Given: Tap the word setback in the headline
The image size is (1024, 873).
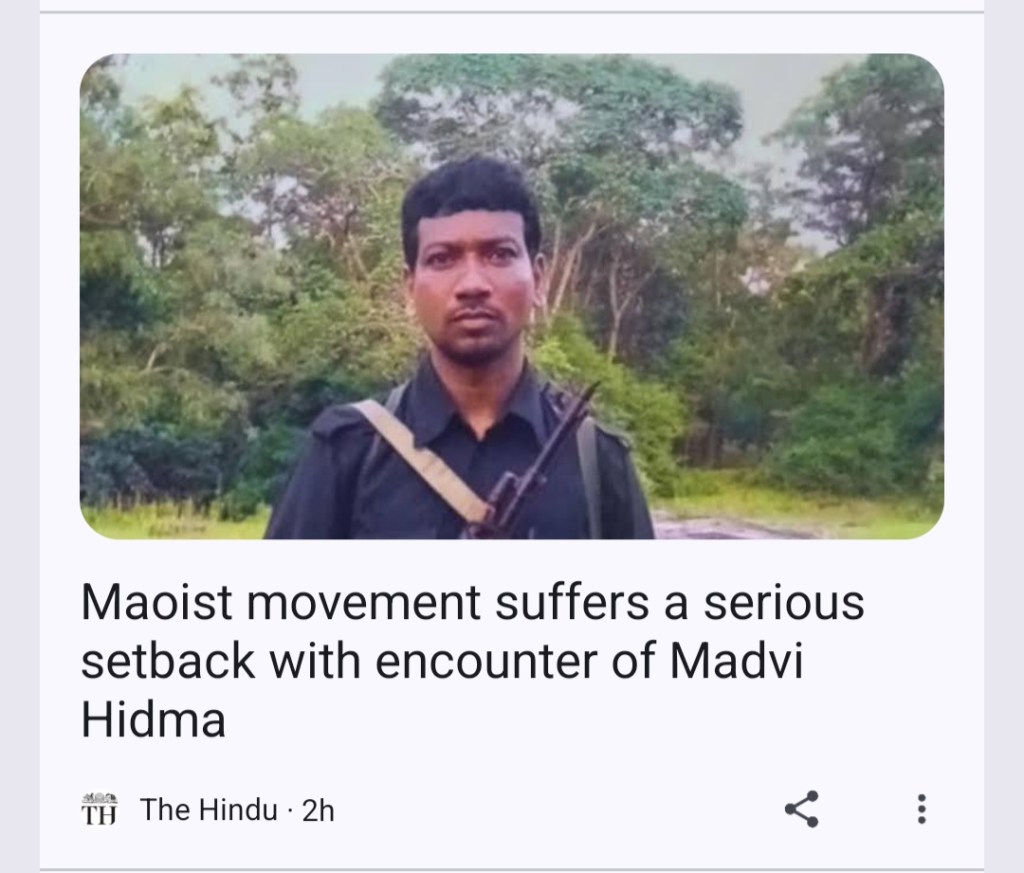Looking at the screenshot, I should (x=168, y=661).
